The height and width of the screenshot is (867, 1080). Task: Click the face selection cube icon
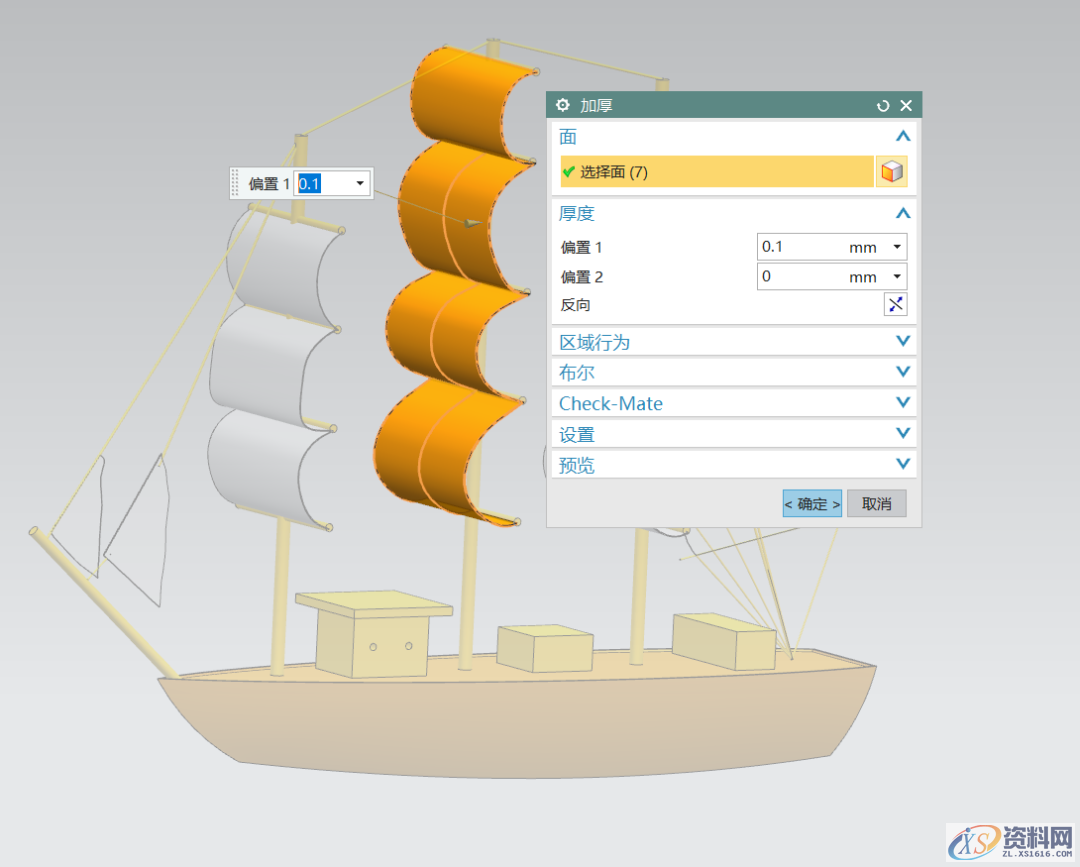click(x=891, y=172)
